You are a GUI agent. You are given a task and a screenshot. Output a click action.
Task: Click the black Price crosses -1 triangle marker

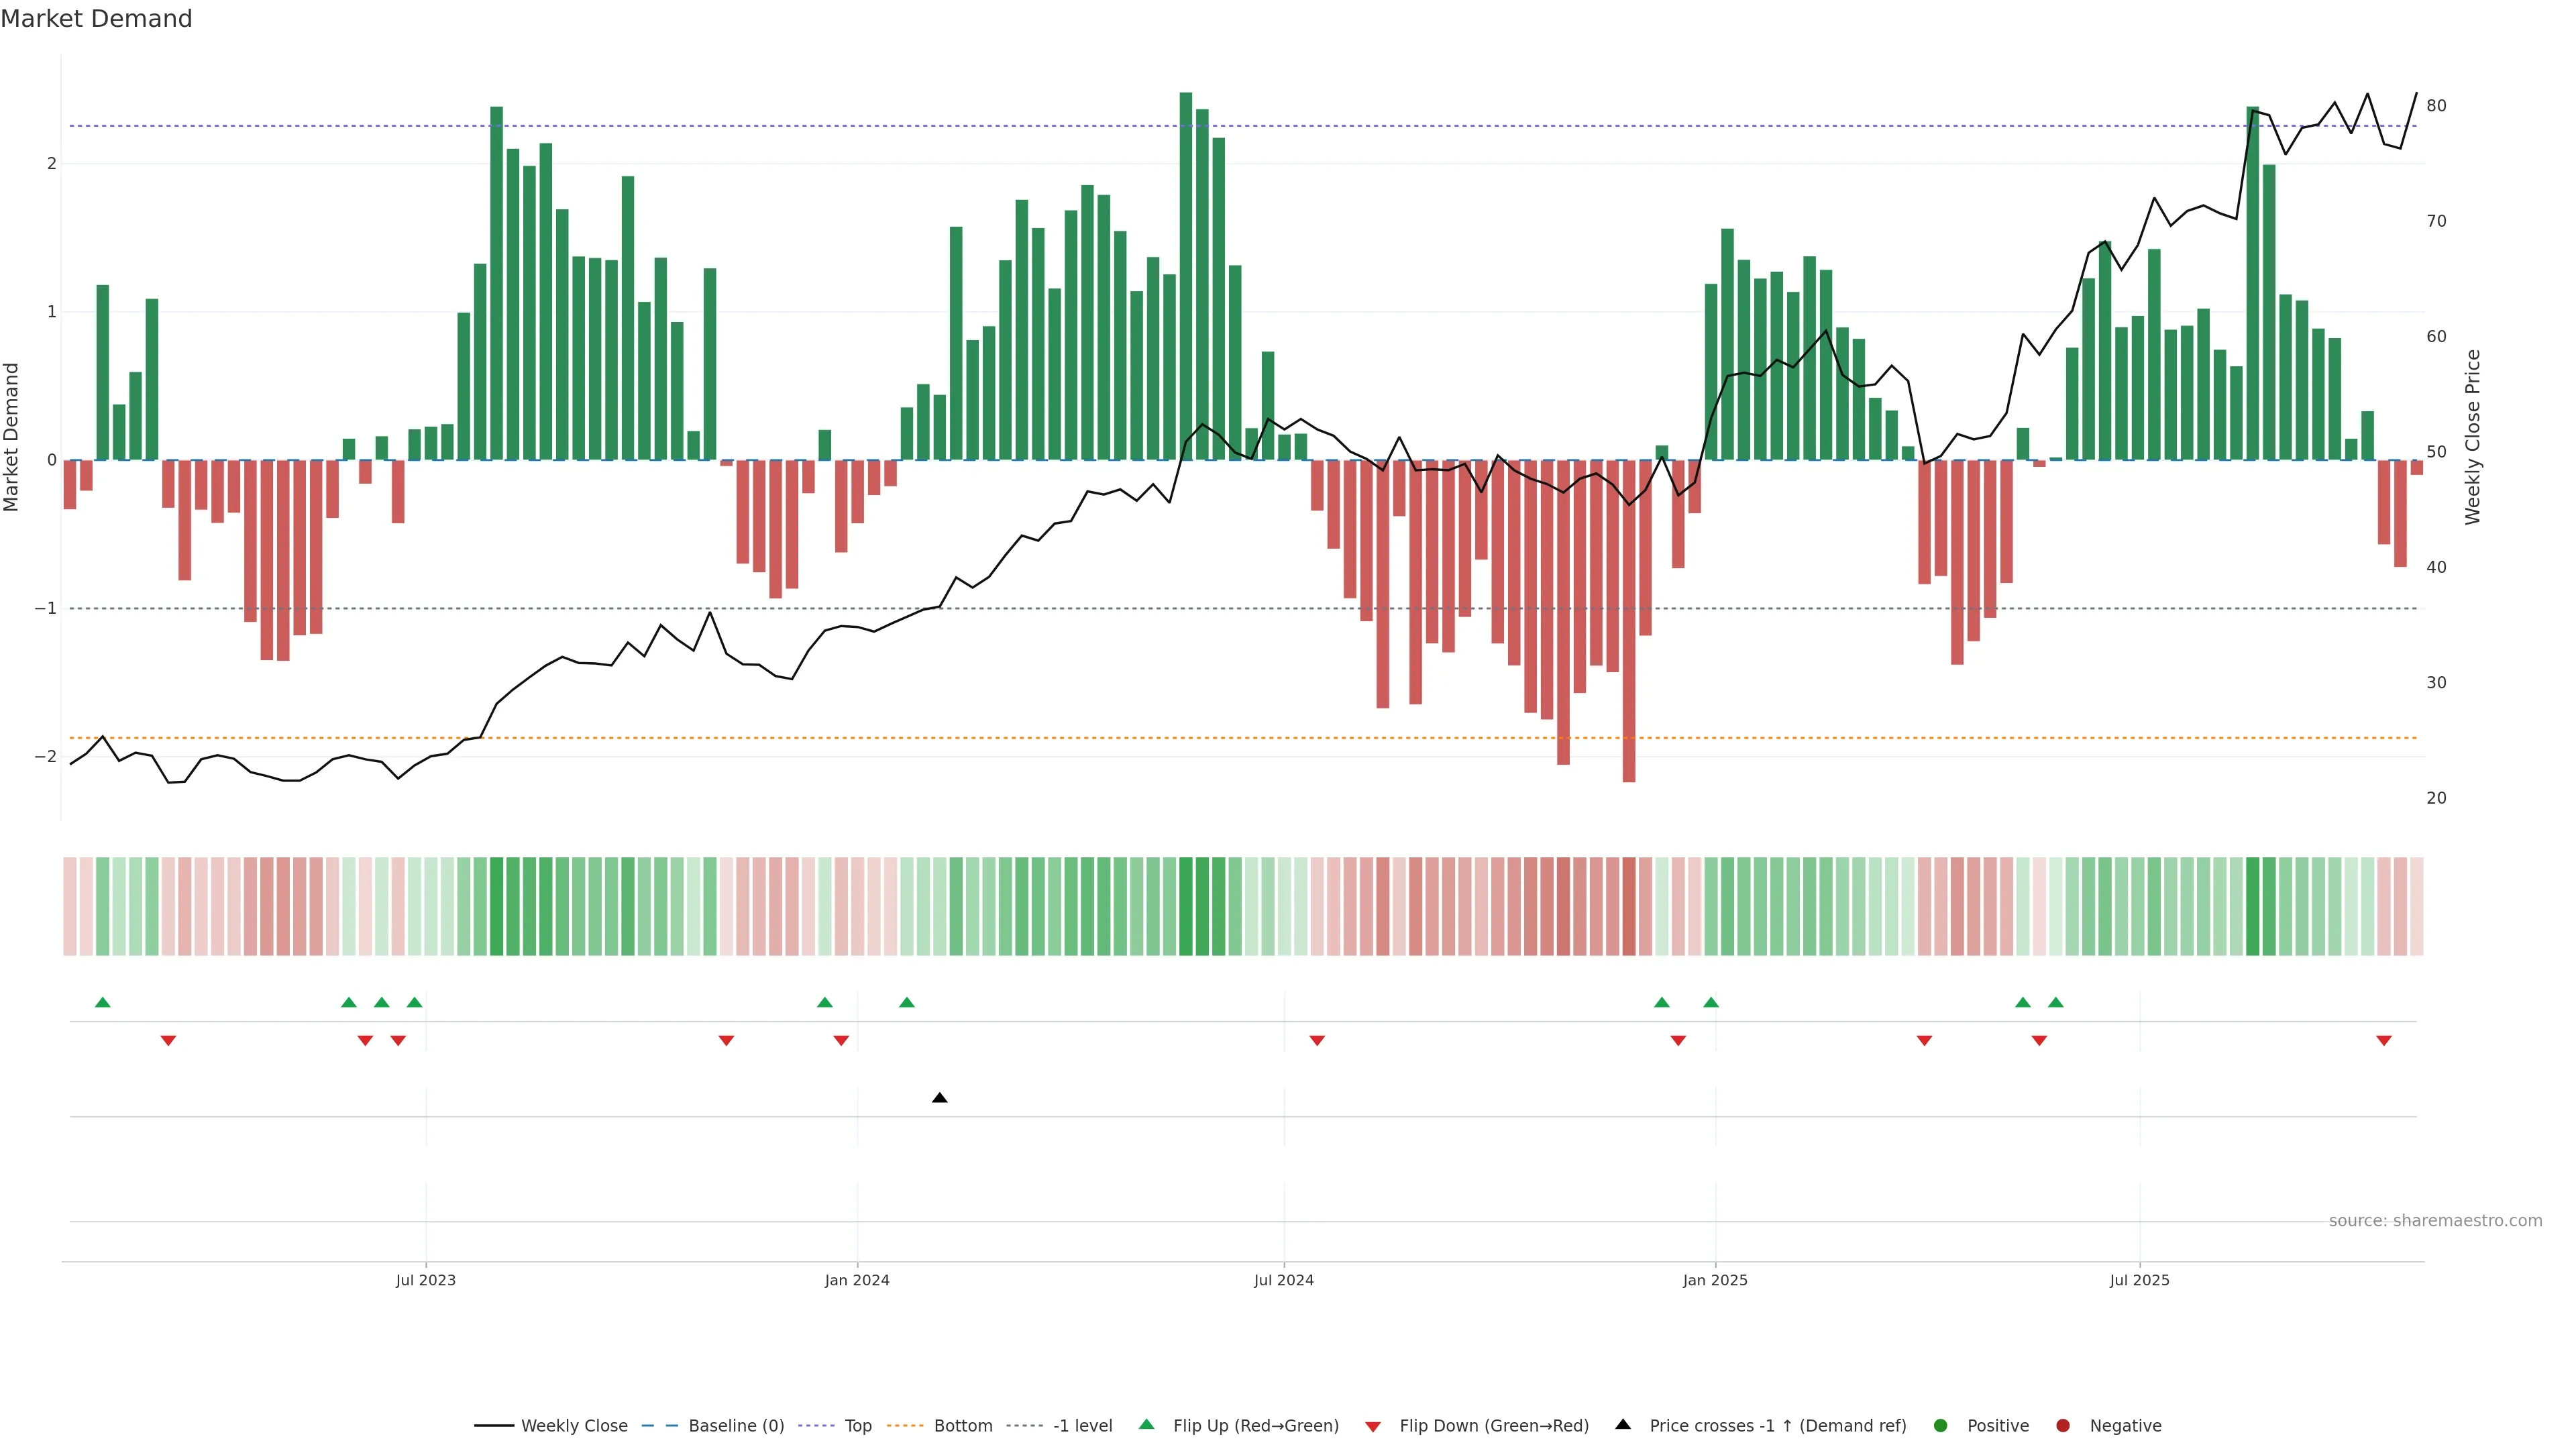coord(939,1098)
